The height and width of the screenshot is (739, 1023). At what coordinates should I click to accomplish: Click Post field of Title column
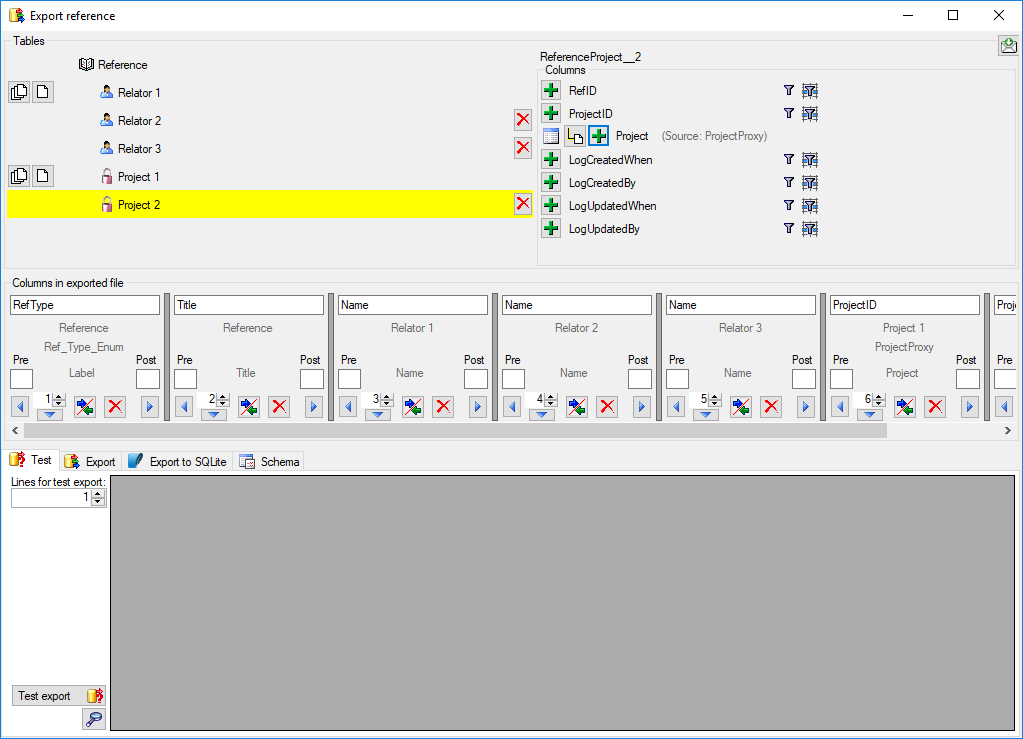point(312,379)
